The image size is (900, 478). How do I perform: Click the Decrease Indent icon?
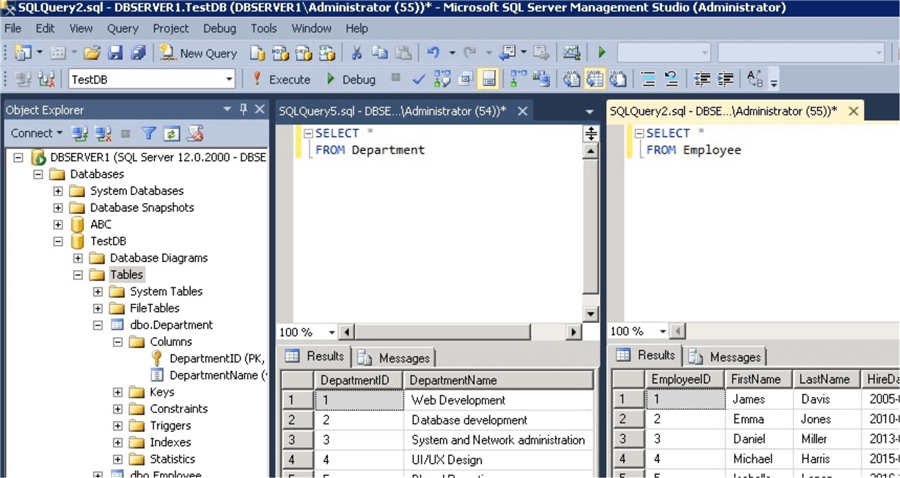702,79
